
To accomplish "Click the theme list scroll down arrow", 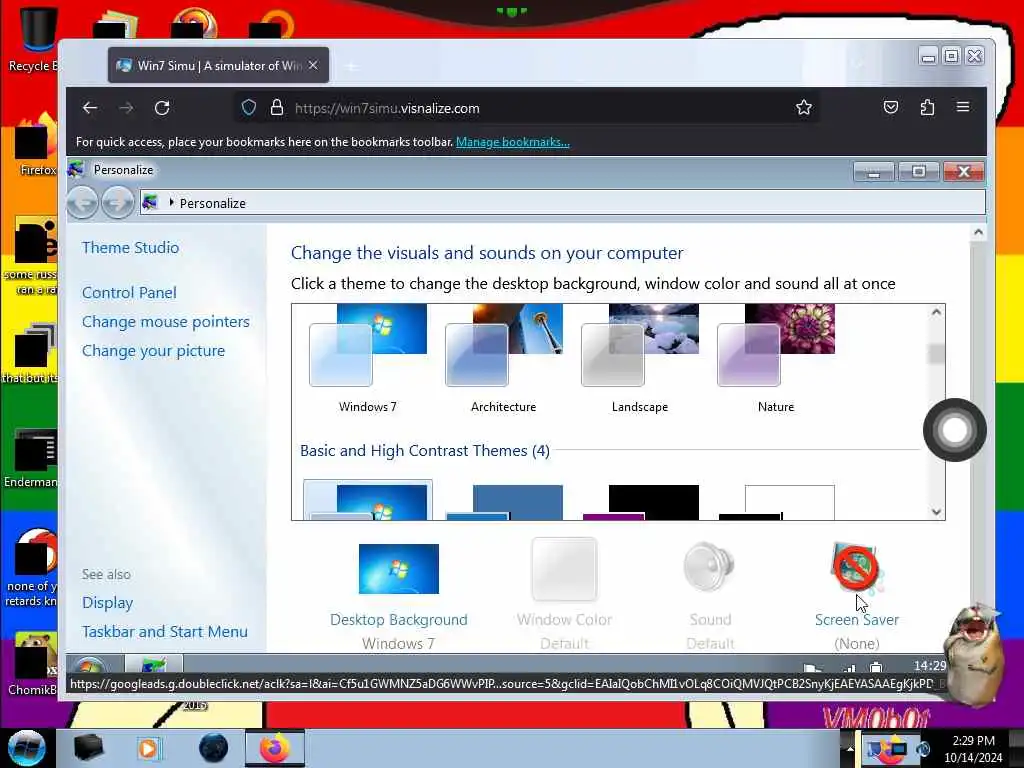I will (x=936, y=511).
